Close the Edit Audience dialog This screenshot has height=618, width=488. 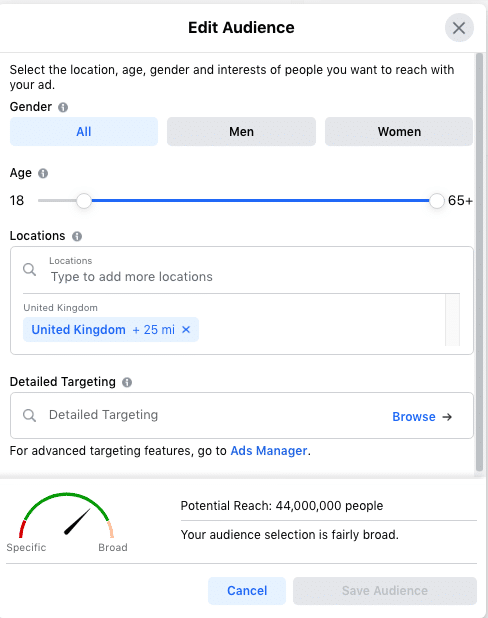[x=459, y=28]
